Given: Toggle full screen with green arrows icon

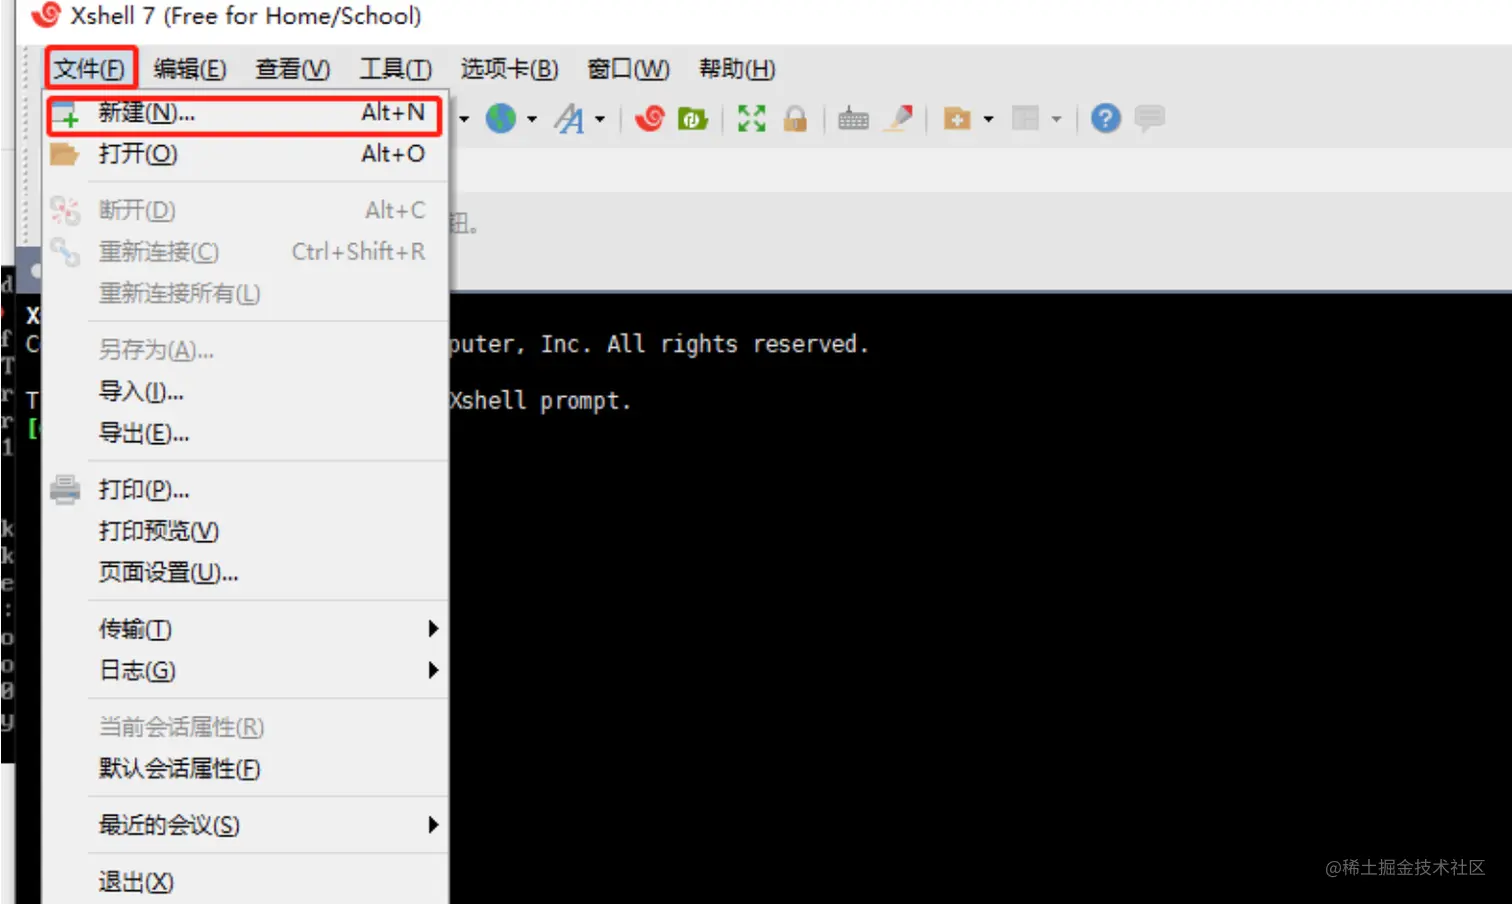Looking at the screenshot, I should coord(751,119).
